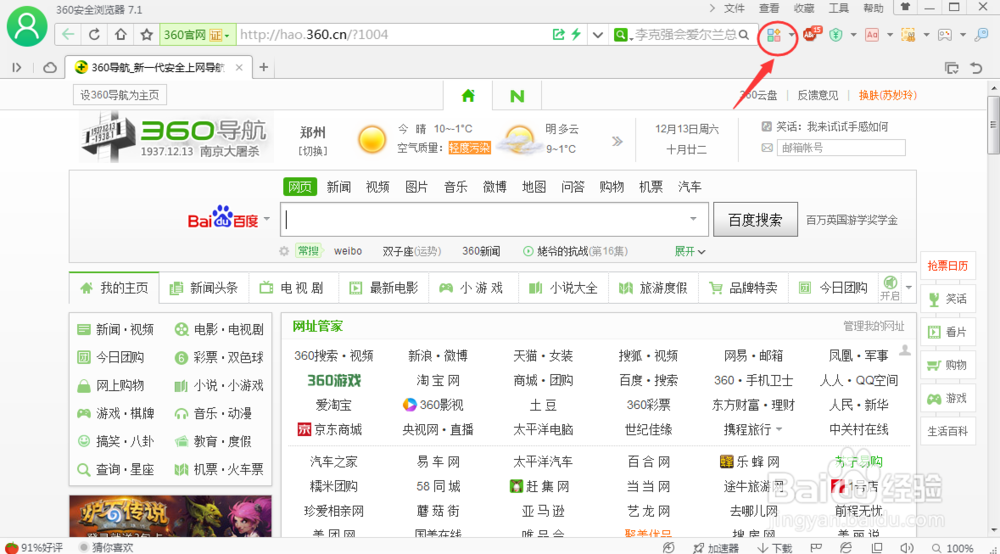
Task: Mute page sound using speaker icon
Action: pos(906,548)
